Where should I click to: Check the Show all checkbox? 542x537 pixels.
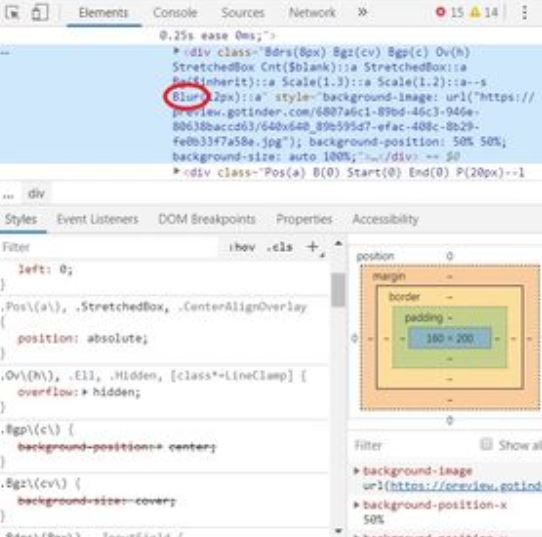pyautogui.click(x=486, y=444)
